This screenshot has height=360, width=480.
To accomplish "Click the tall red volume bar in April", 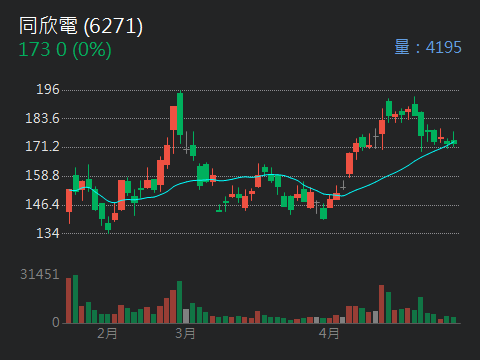I will pos(381,304).
